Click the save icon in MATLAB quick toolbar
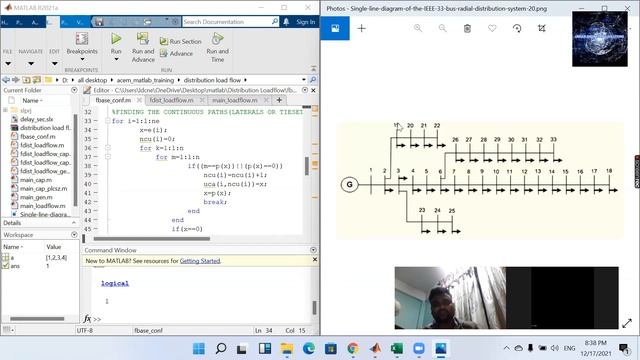The width and height of the screenshot is (640, 360). click(99, 22)
